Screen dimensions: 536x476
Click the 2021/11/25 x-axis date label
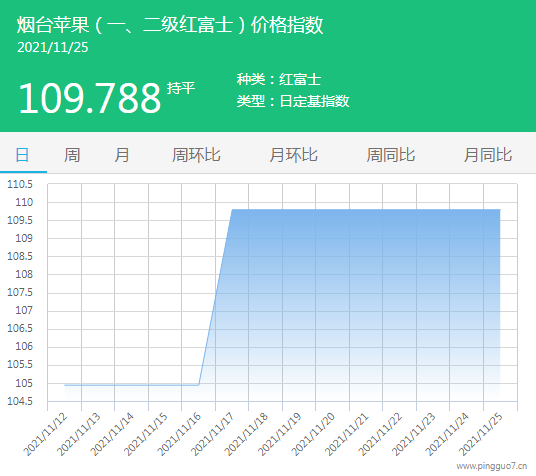(481, 434)
